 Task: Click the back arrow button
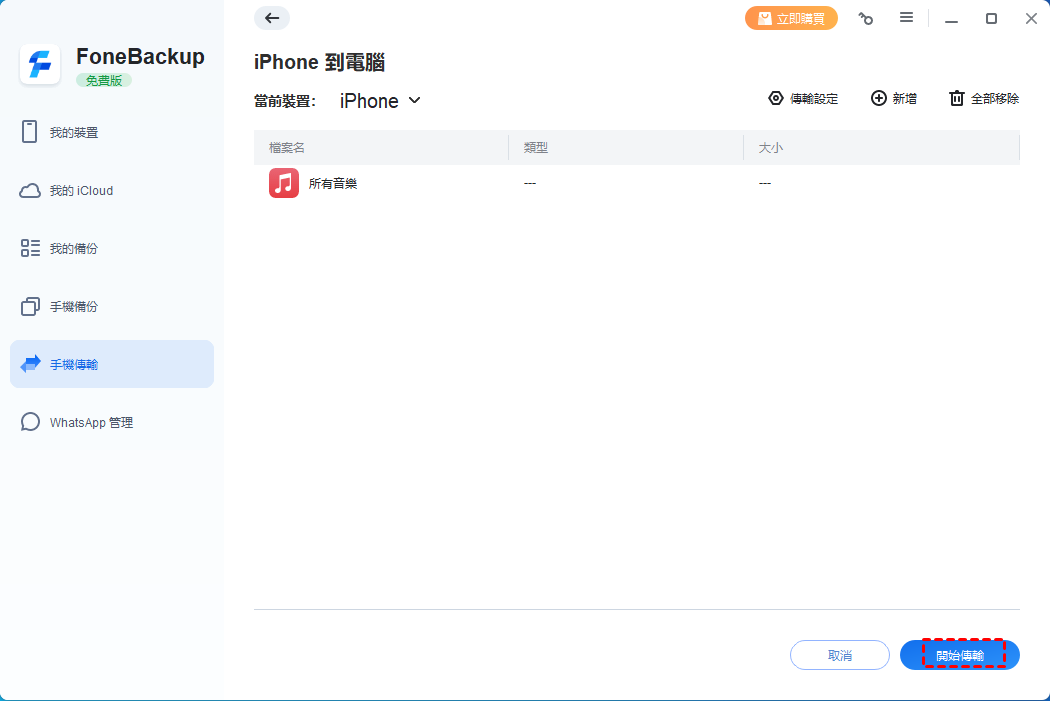[x=272, y=18]
